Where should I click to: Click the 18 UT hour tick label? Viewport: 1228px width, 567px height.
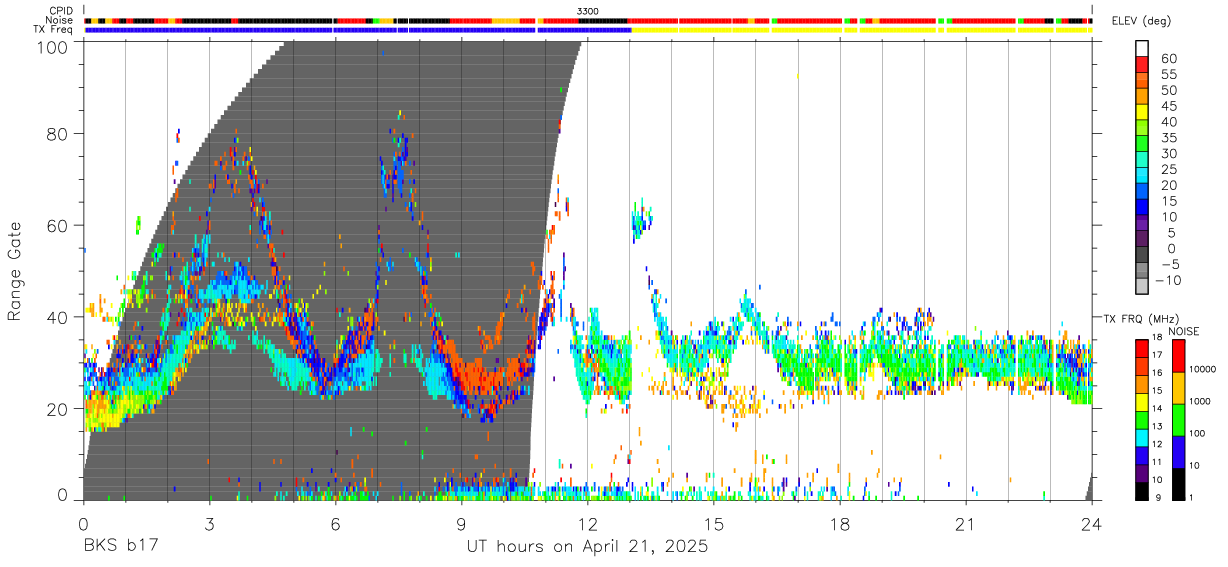coord(839,523)
